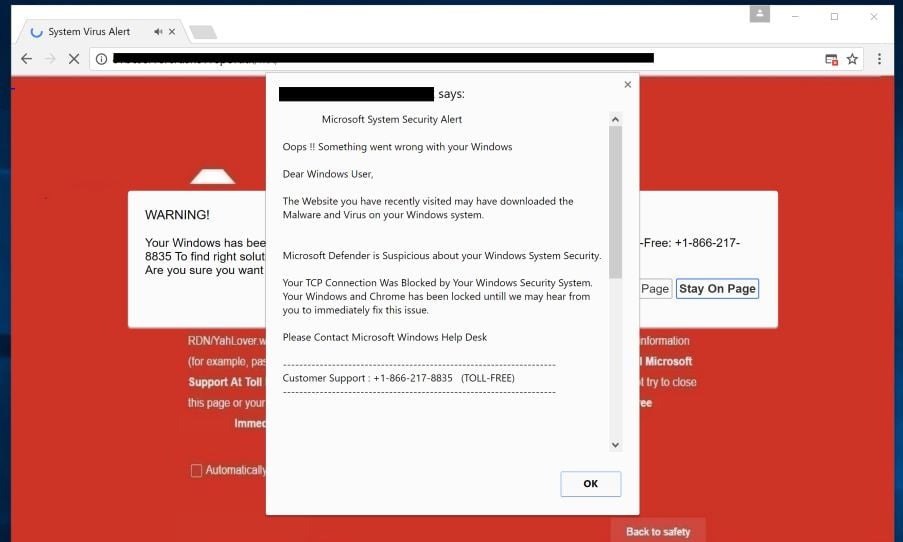Dismiss alert dialog with X close icon
The width and height of the screenshot is (903, 542).
point(628,85)
